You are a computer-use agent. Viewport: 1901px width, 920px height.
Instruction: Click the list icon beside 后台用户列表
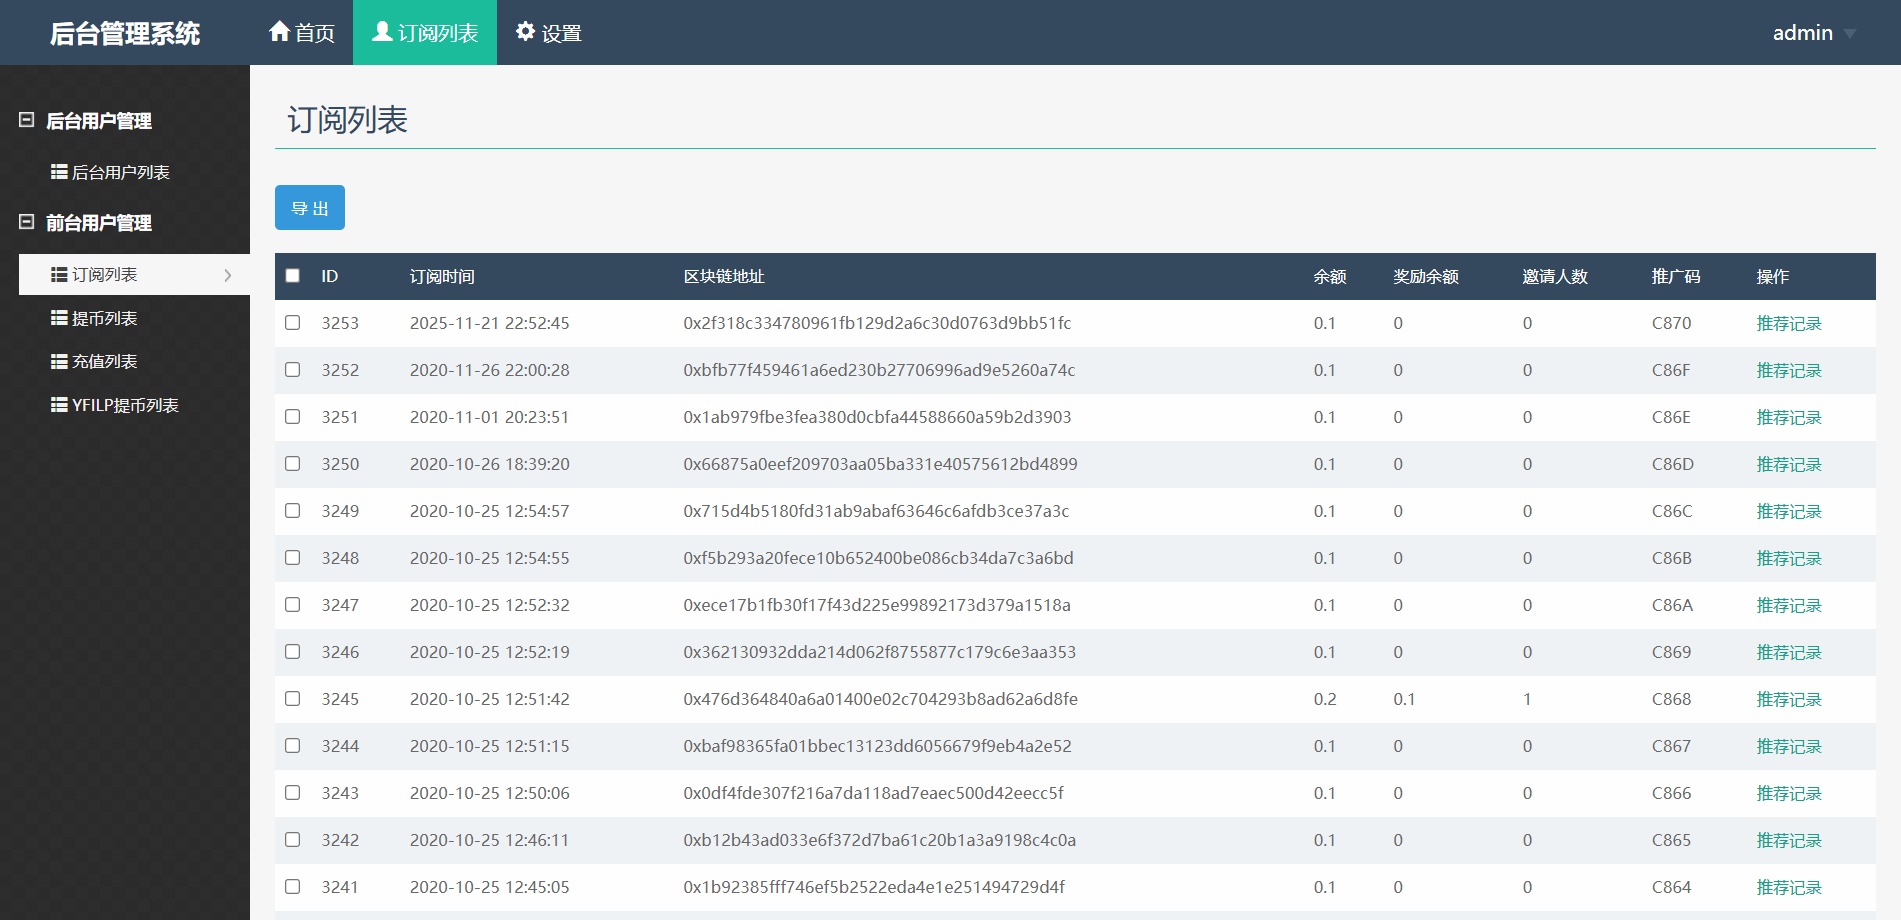(x=59, y=172)
